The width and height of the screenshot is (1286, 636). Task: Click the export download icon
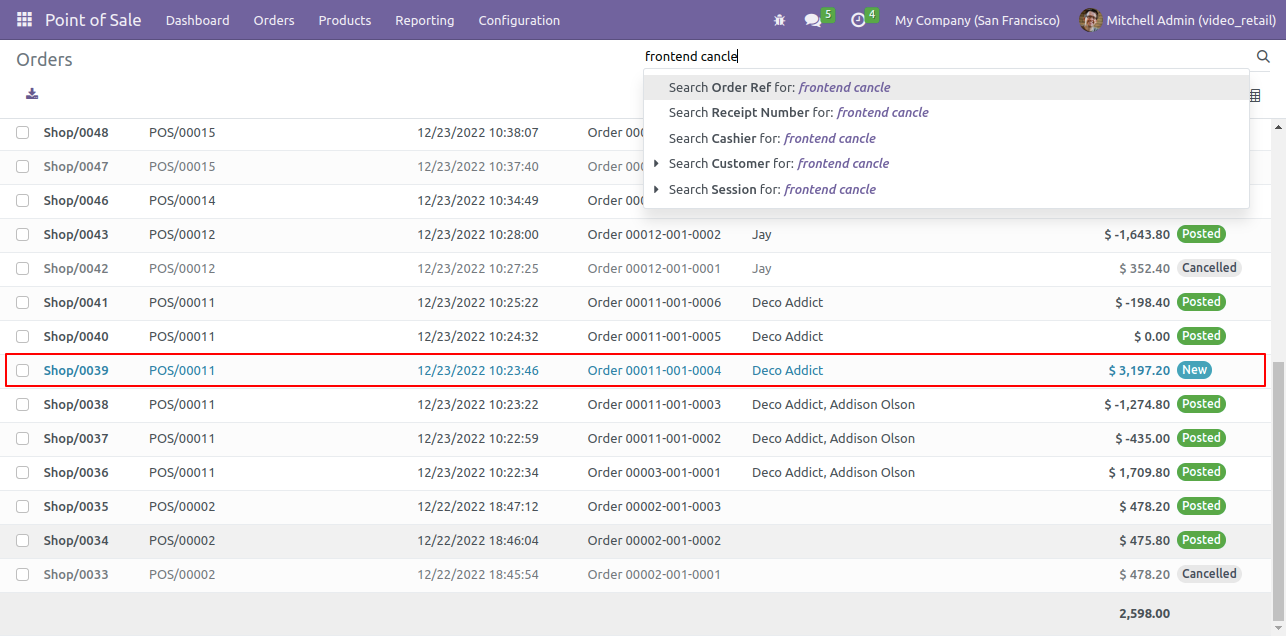32,94
